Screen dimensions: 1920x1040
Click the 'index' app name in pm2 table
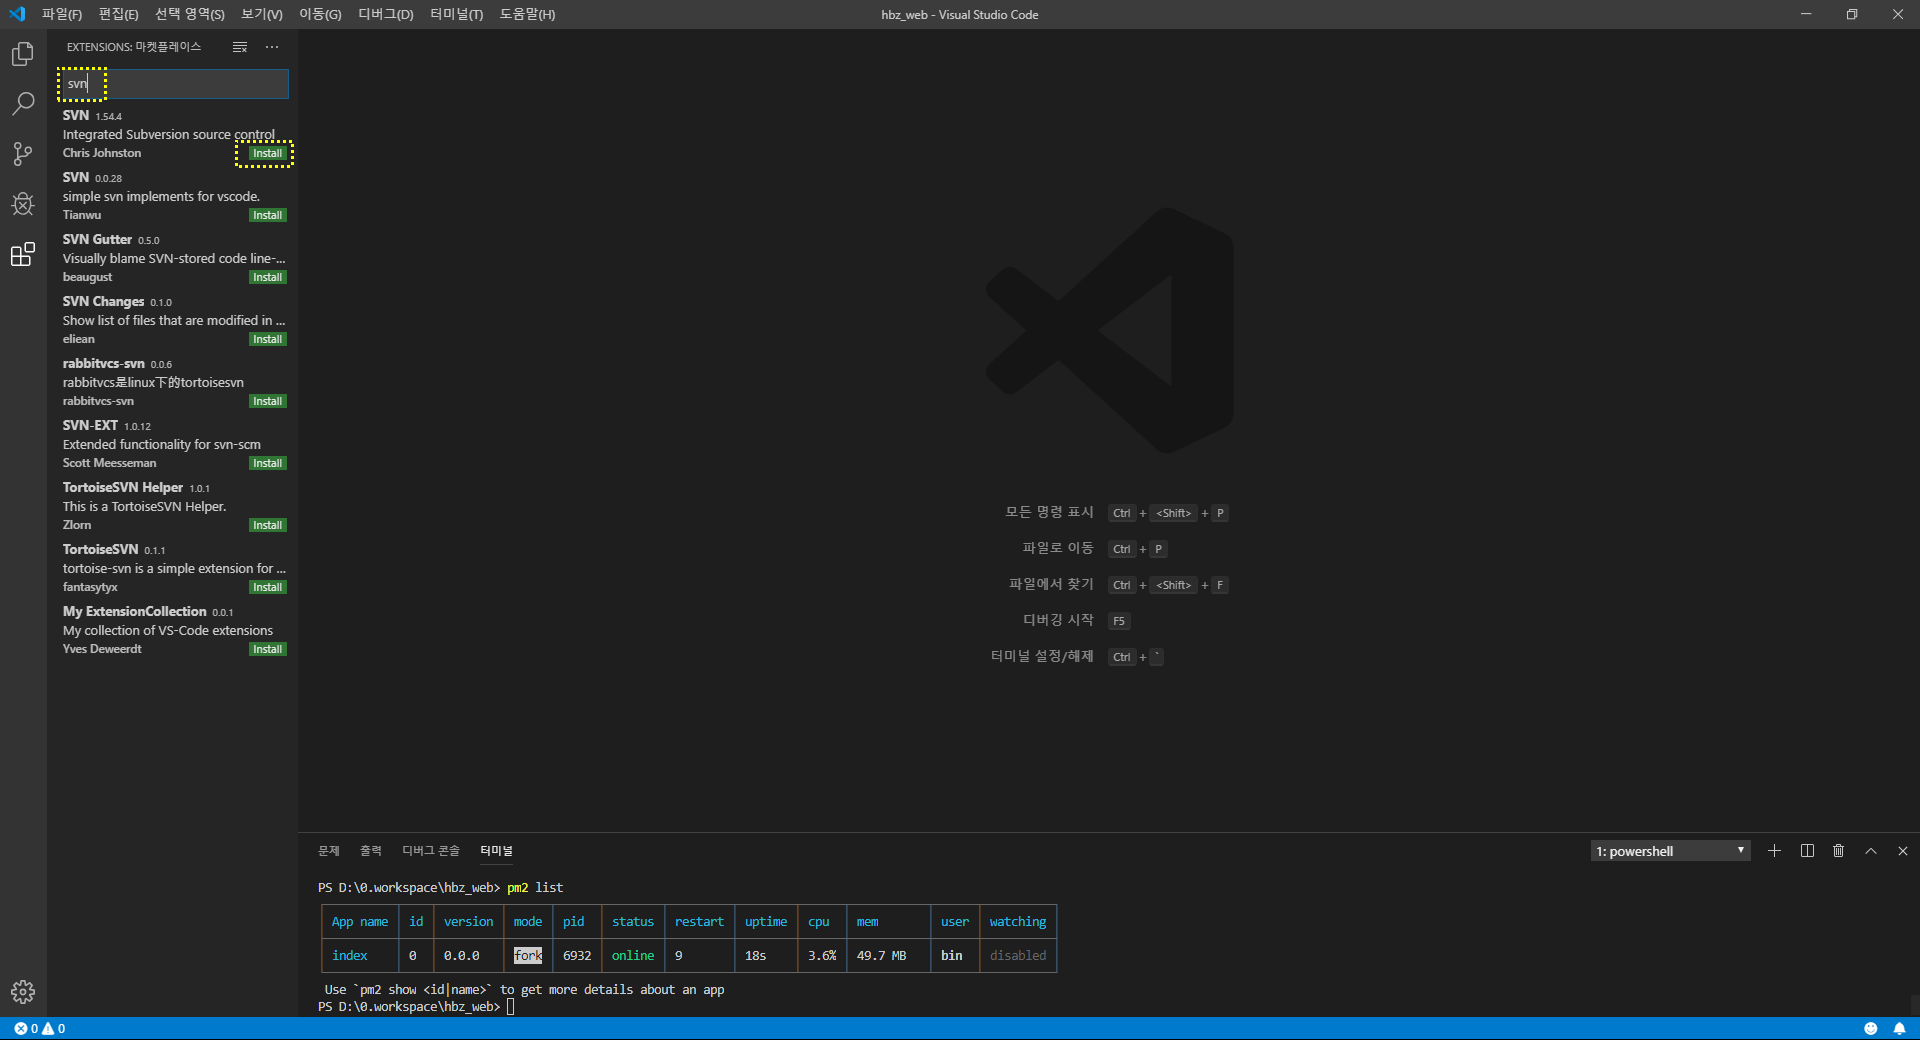[x=349, y=956]
